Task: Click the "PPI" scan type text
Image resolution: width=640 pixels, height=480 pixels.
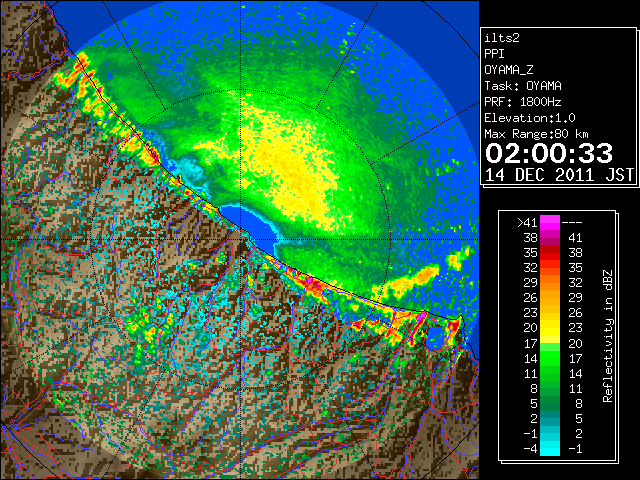Action: (494, 54)
